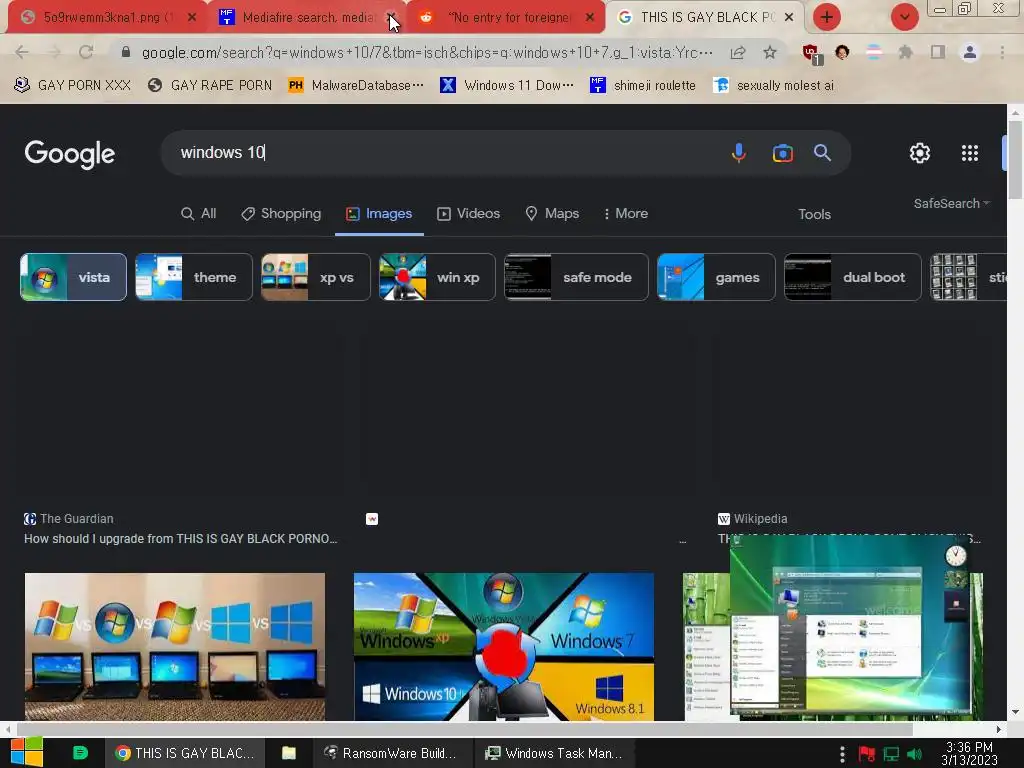
Task: Toggle the xp vs filter chip
Action: 316,277
